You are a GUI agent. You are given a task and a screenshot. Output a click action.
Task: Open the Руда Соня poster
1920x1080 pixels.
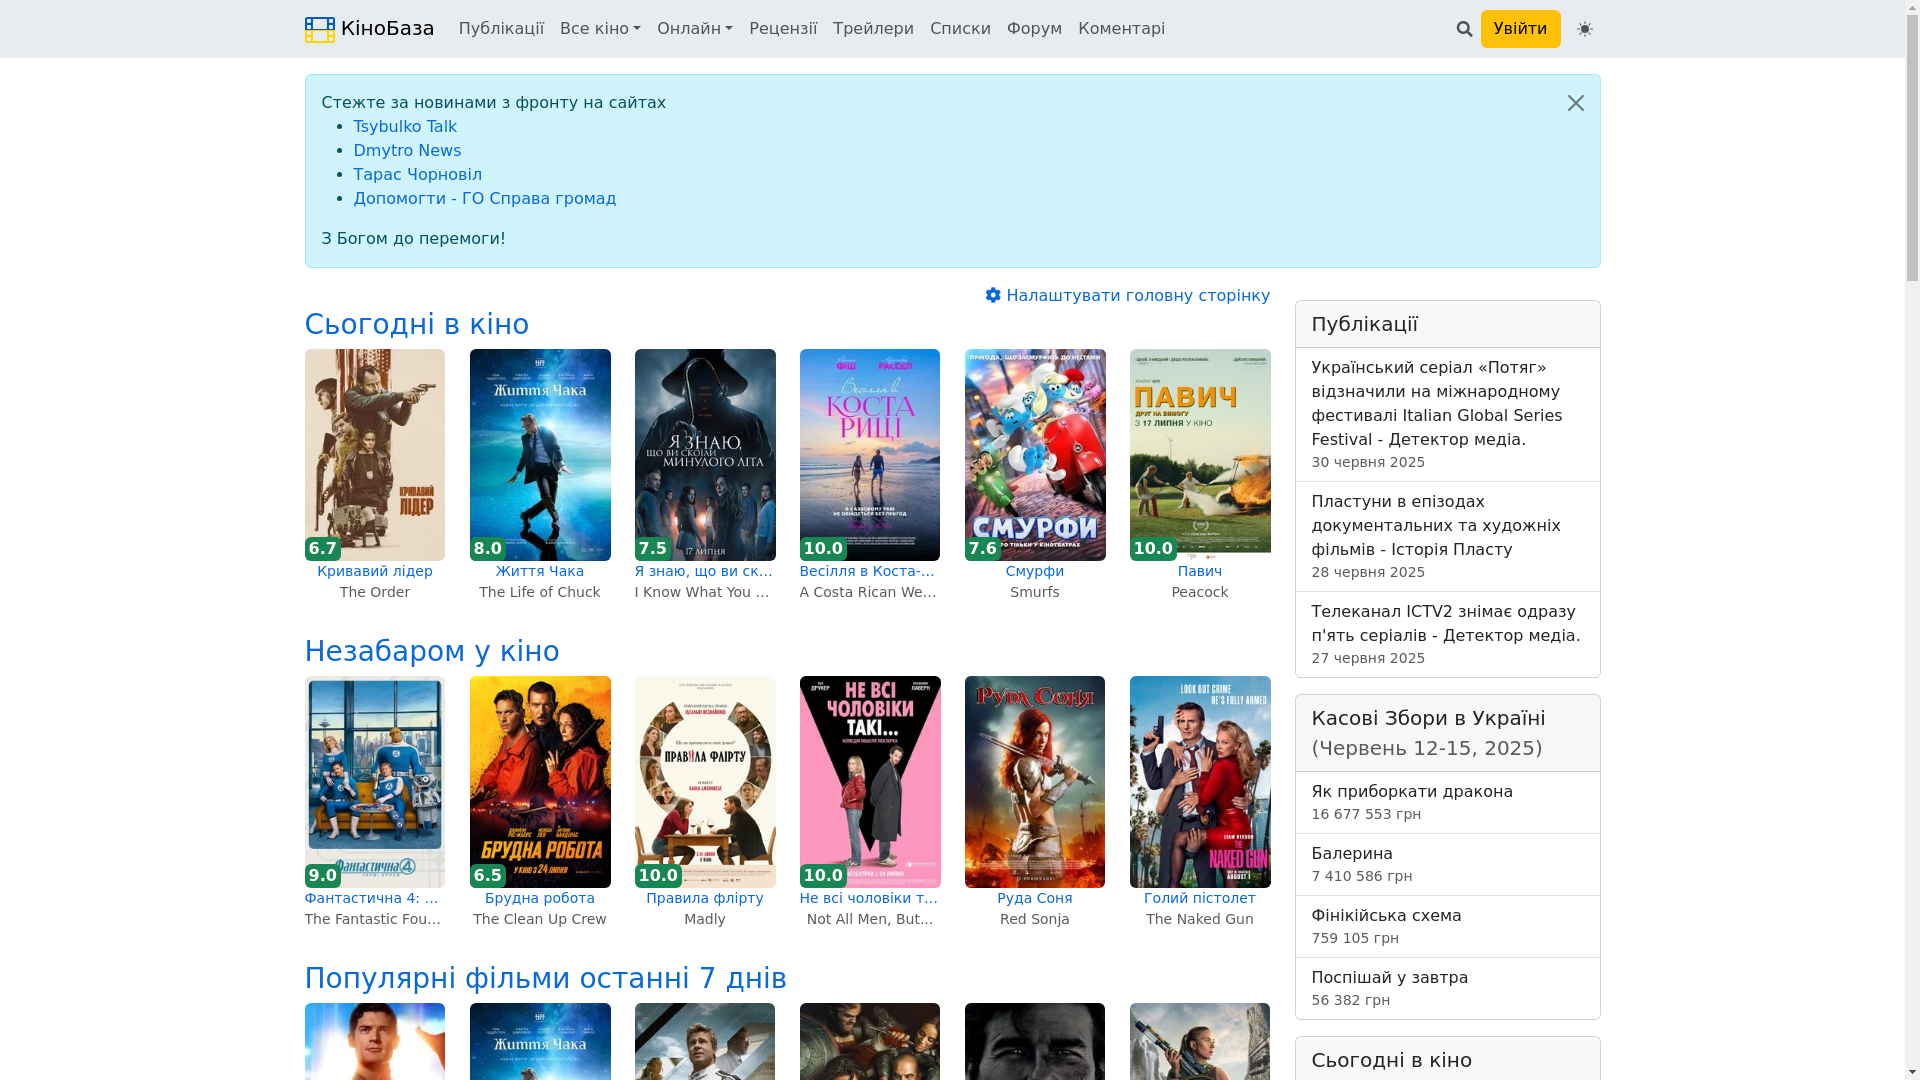1035,782
